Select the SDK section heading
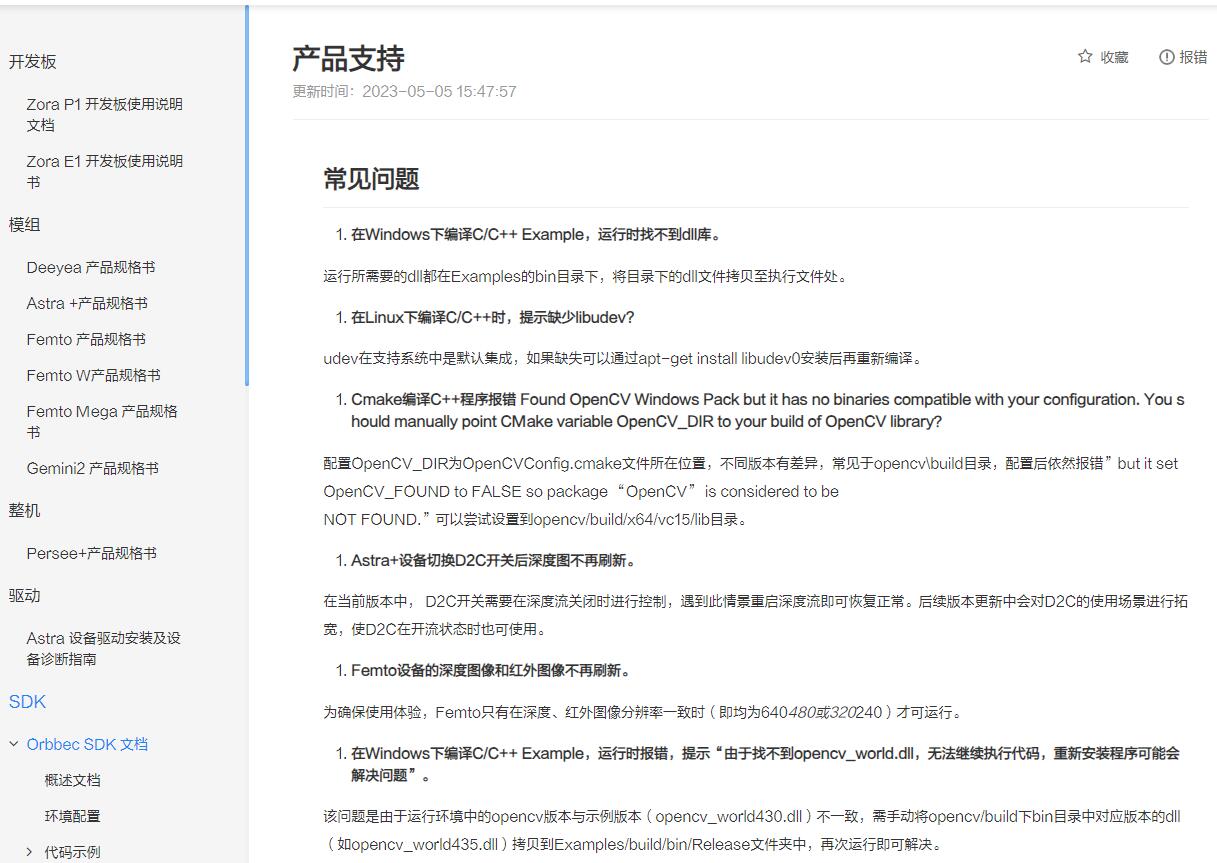This screenshot has height=863, width=1217. pyautogui.click(x=28, y=702)
